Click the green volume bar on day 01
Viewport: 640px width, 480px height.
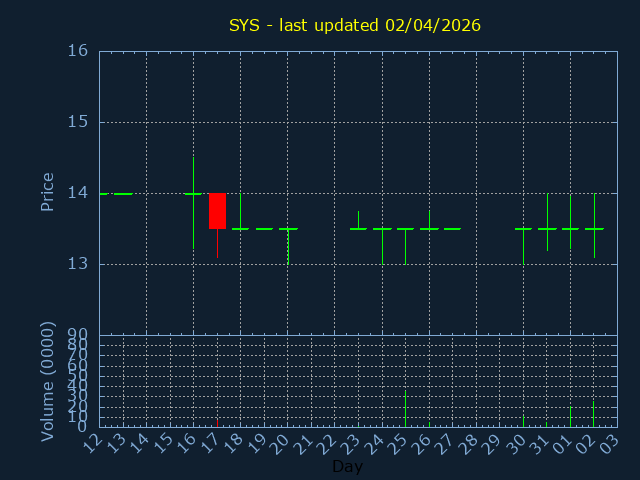570,417
